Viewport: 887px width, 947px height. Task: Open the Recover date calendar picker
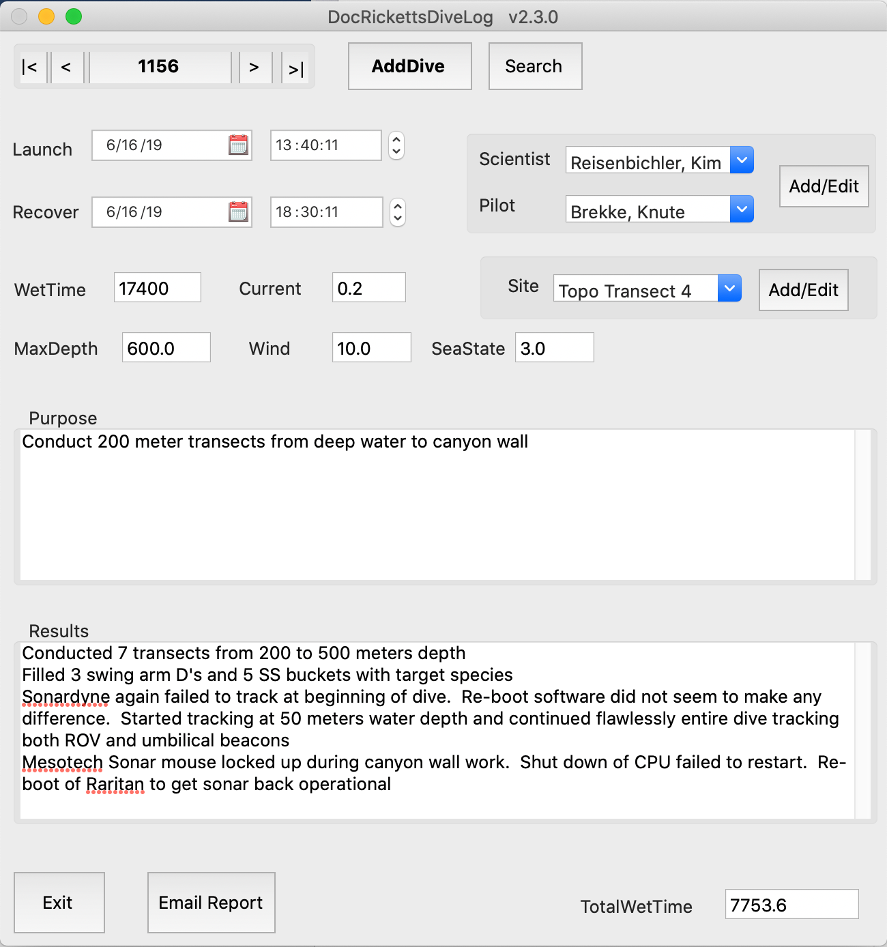[238, 212]
